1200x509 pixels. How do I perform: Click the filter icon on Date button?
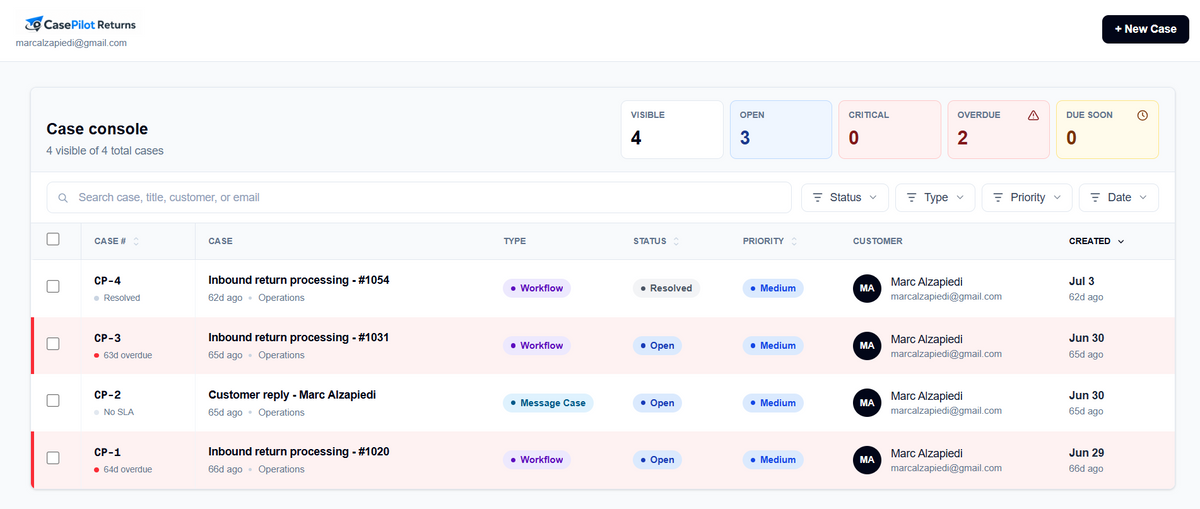click(x=1095, y=198)
